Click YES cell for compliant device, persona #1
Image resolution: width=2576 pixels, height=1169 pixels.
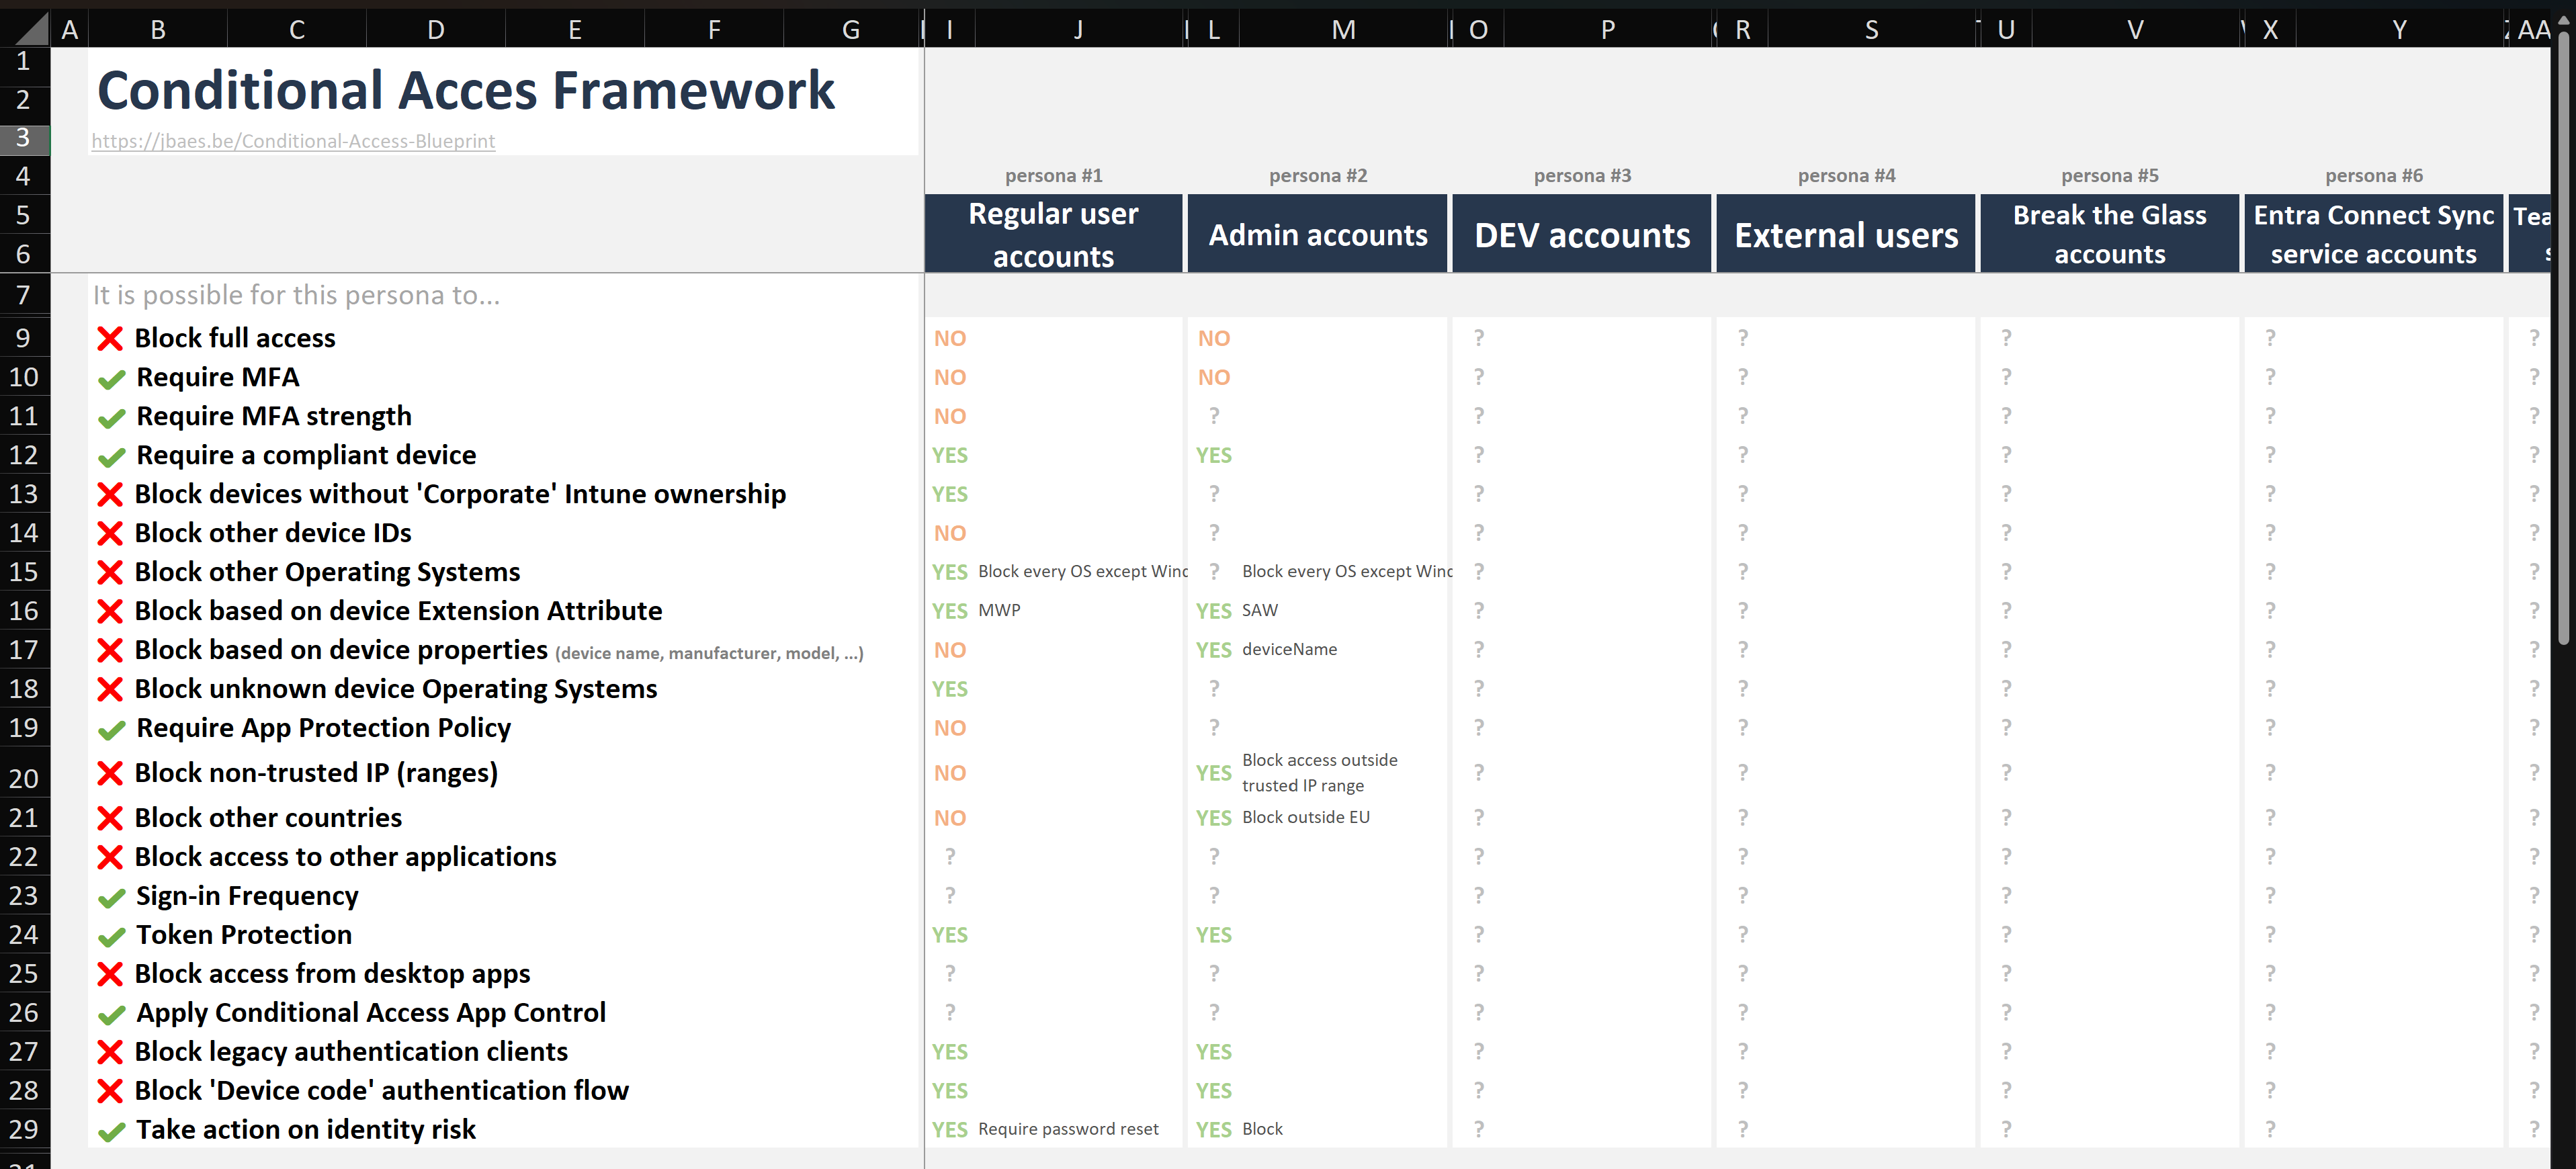[x=949, y=455]
